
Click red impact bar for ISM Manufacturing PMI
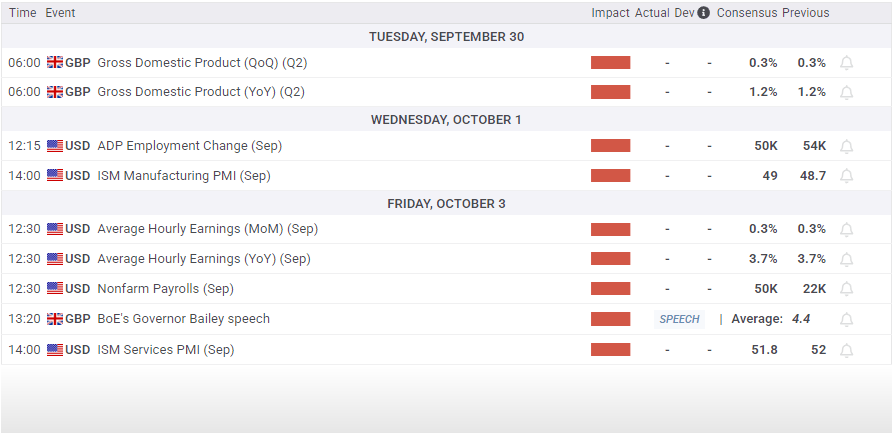pos(610,176)
